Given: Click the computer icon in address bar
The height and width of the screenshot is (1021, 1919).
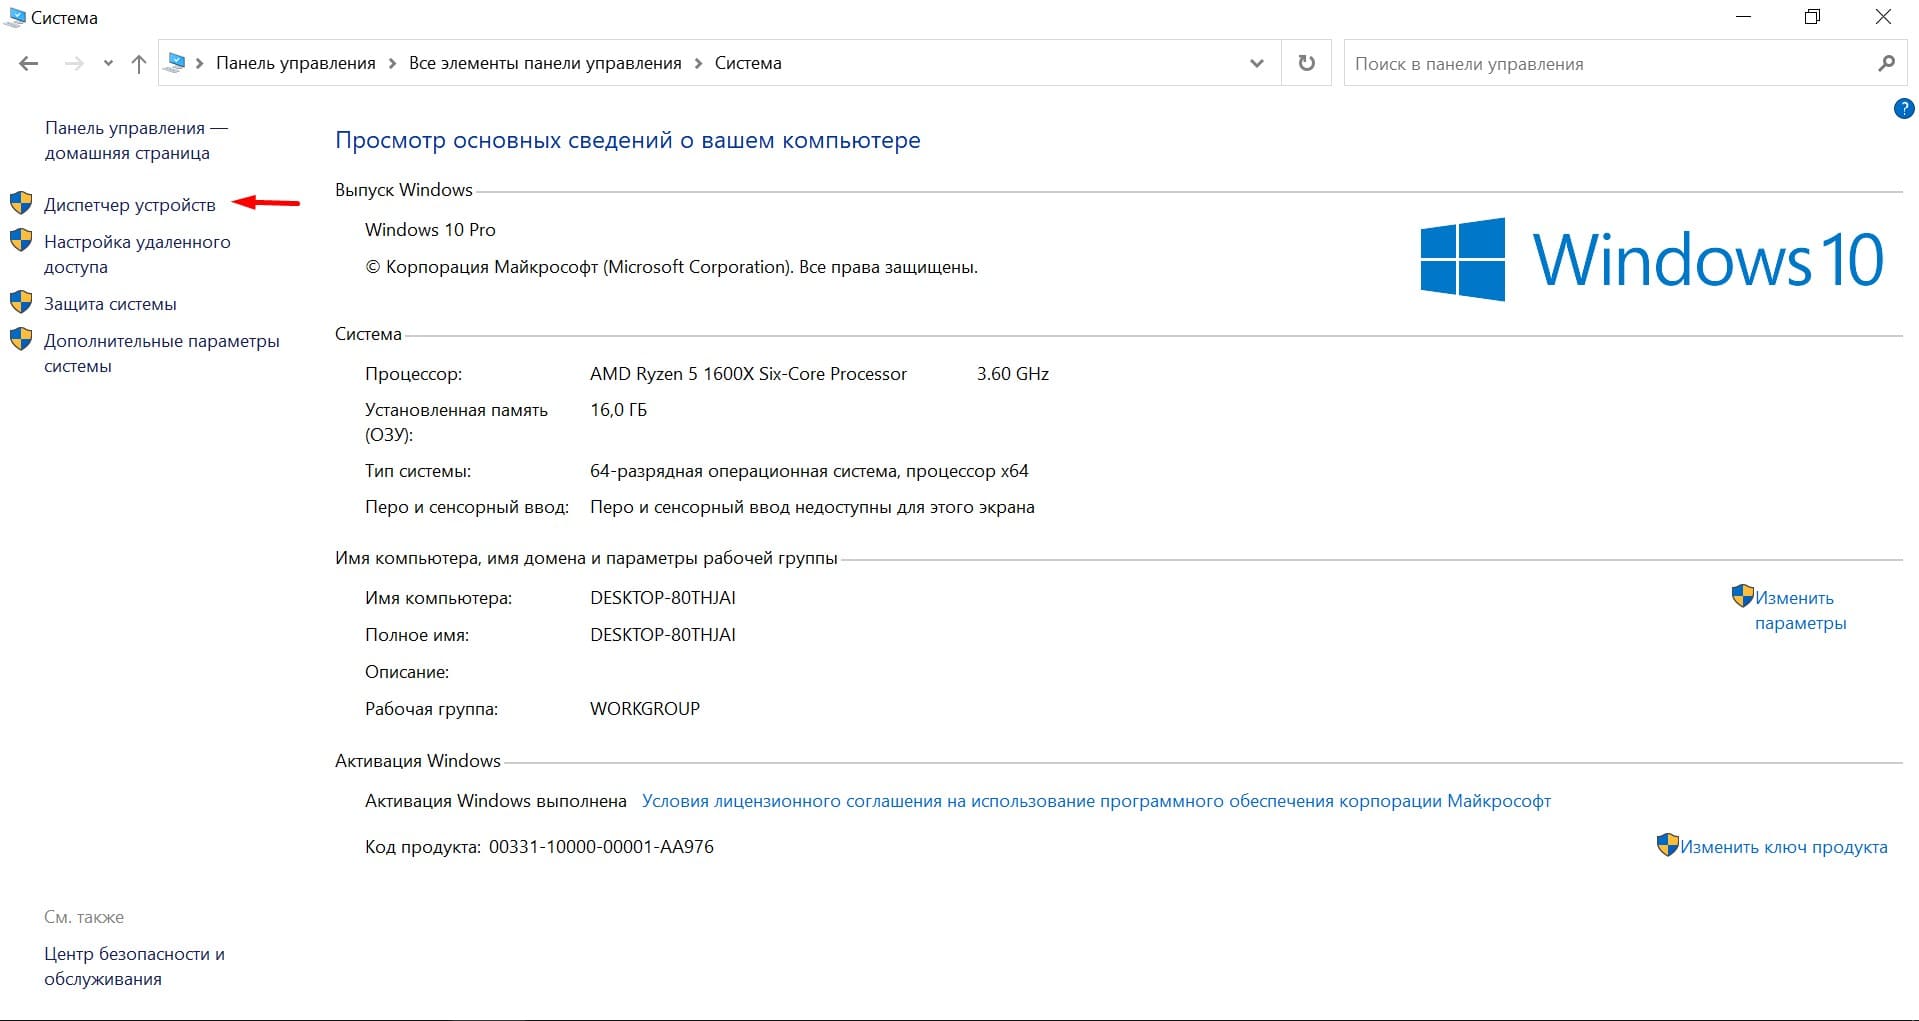Looking at the screenshot, I should [176, 63].
